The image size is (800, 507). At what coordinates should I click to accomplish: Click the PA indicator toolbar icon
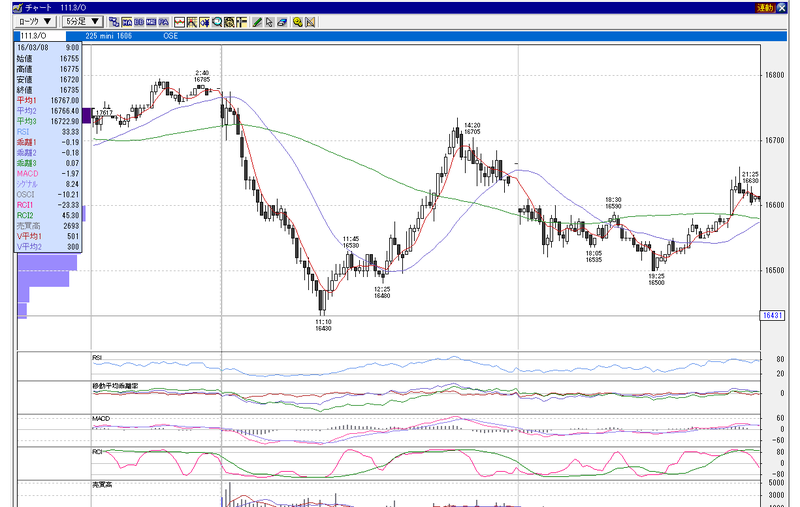(163, 22)
